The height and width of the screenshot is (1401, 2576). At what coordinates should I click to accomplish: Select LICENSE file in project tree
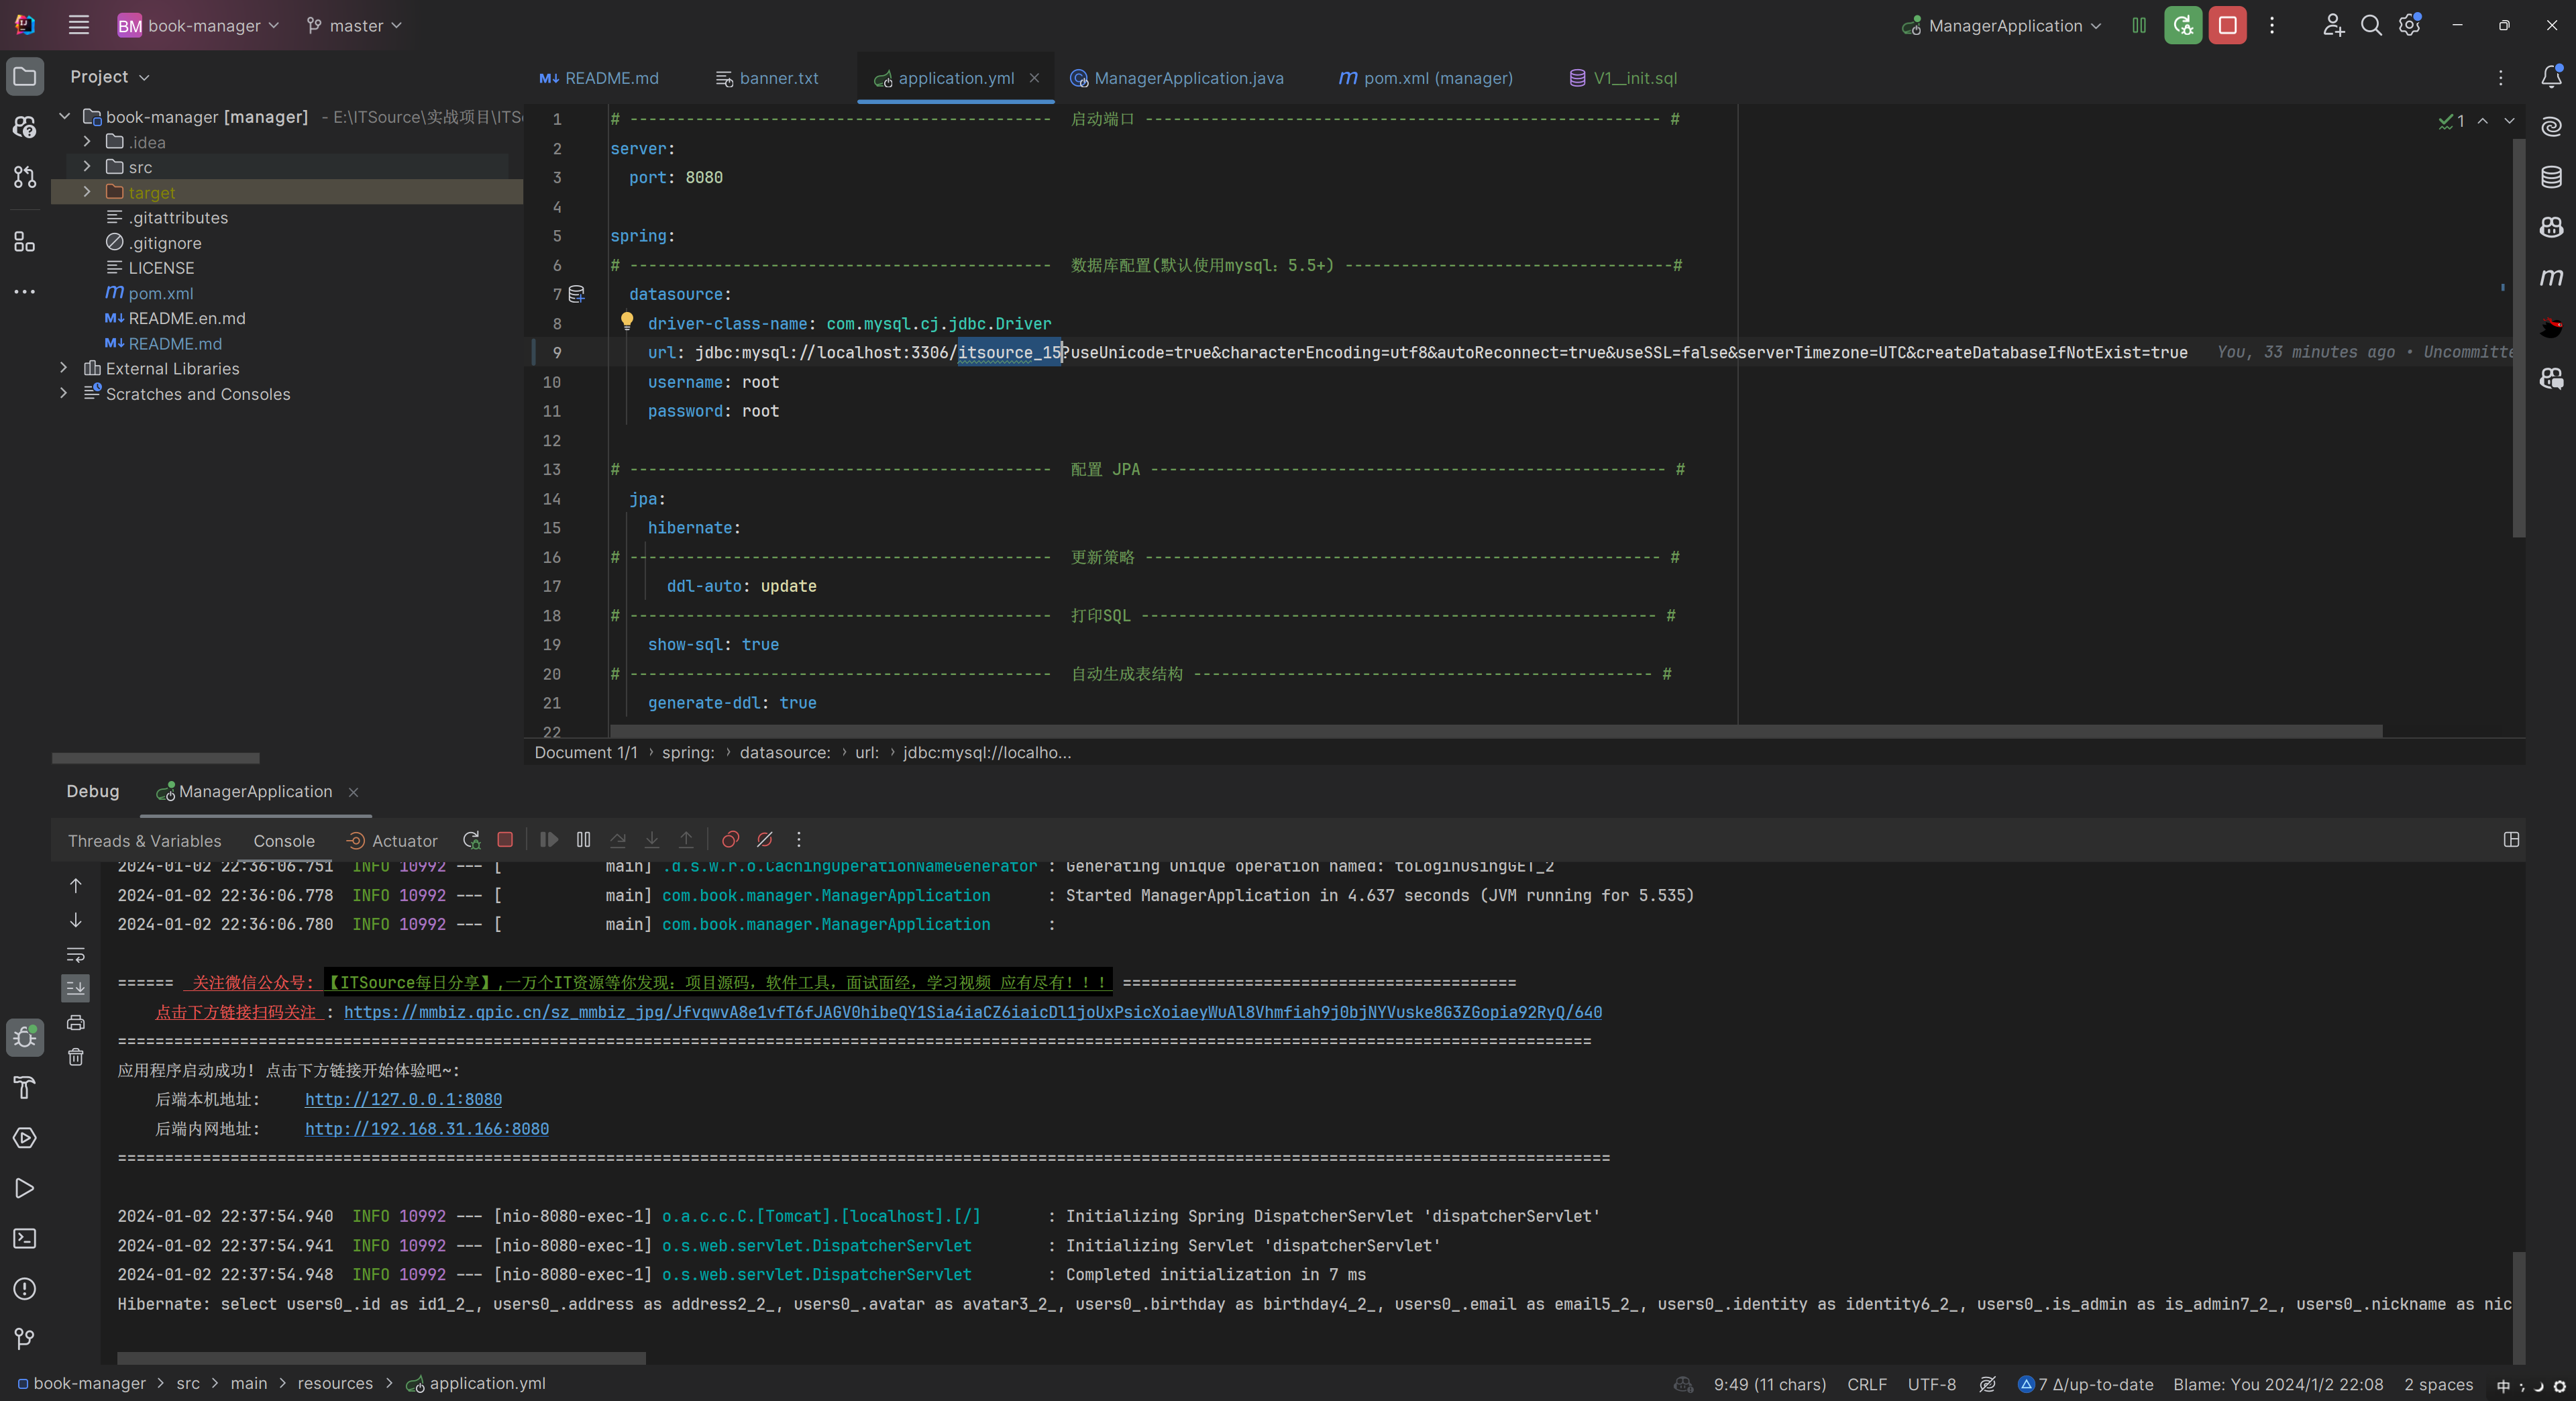(160, 268)
